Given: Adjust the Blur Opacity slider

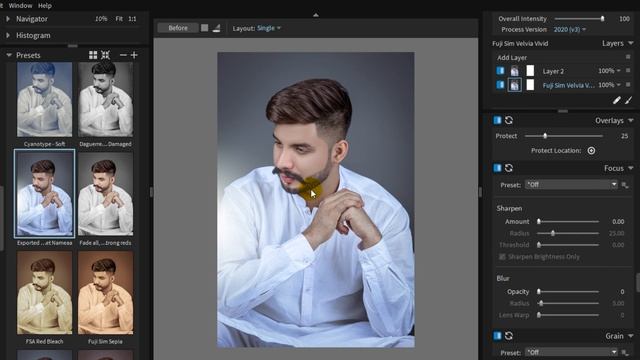Looking at the screenshot, I should pos(539,291).
